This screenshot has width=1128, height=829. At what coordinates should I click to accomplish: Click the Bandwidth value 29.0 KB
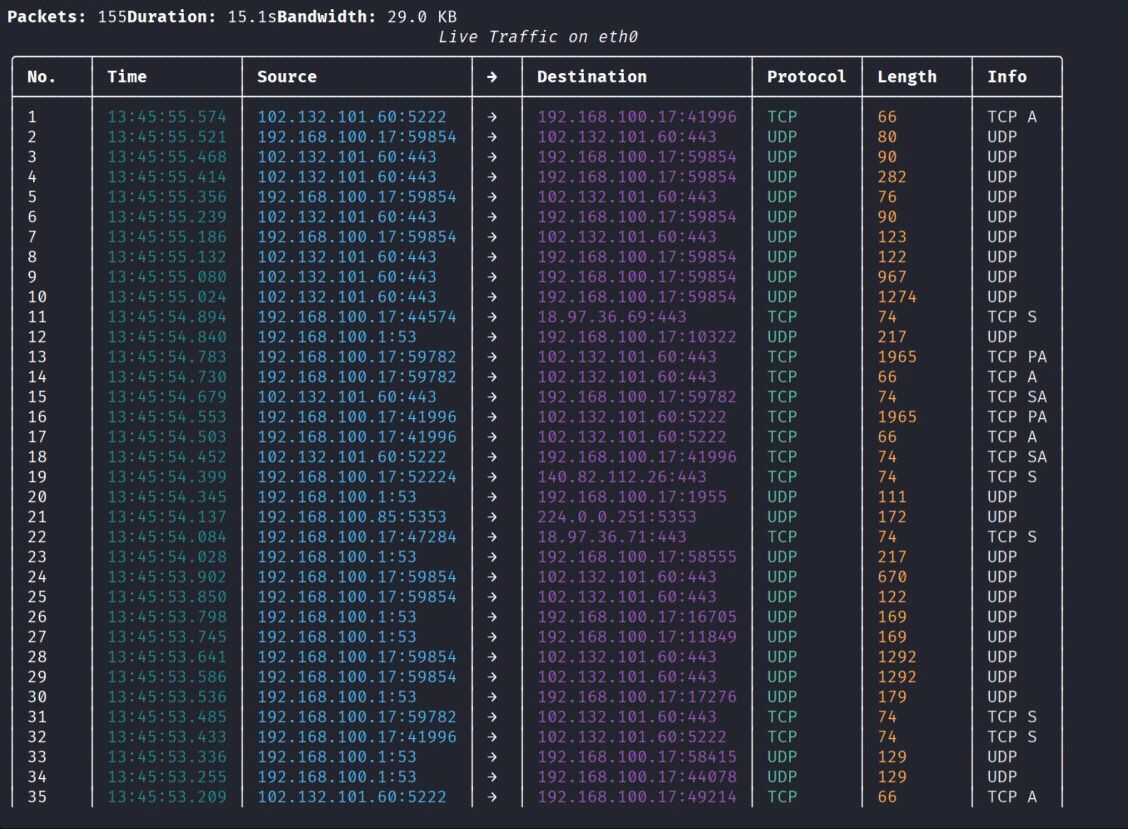coord(422,17)
